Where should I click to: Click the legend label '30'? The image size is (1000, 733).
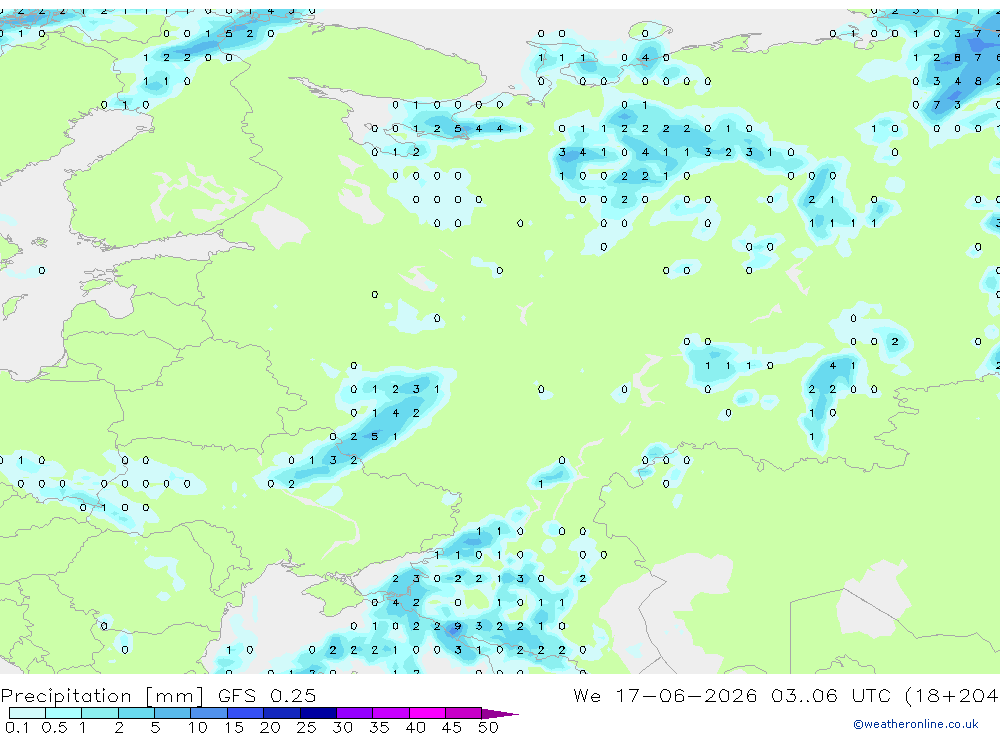[x=342, y=727]
